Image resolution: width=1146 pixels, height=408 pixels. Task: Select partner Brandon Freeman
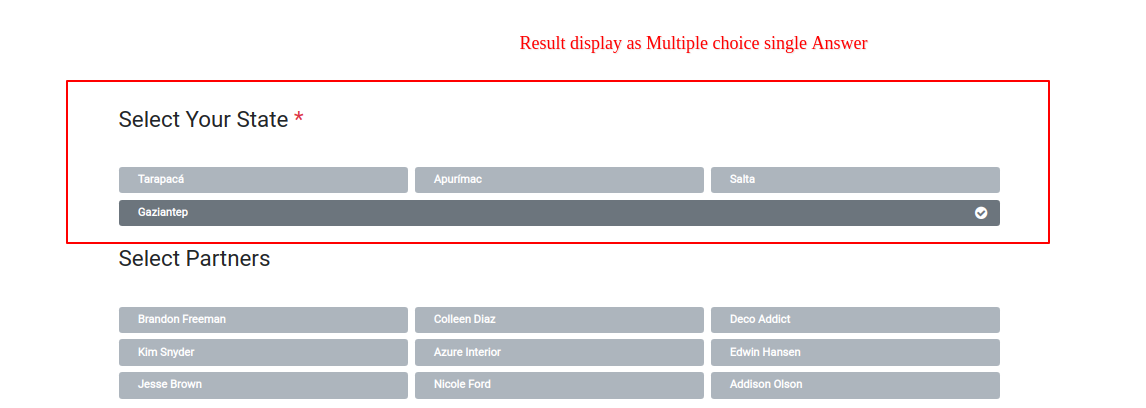point(263,320)
